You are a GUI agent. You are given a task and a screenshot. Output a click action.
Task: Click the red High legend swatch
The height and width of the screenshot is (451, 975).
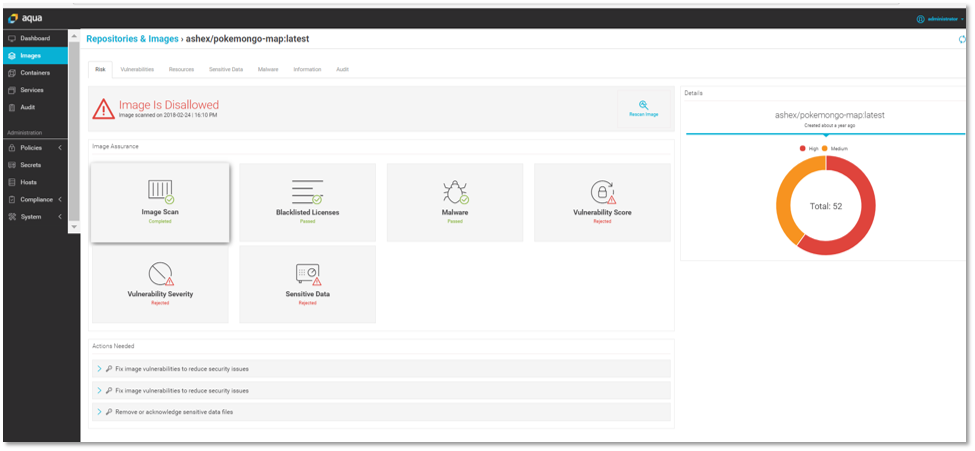click(x=802, y=149)
